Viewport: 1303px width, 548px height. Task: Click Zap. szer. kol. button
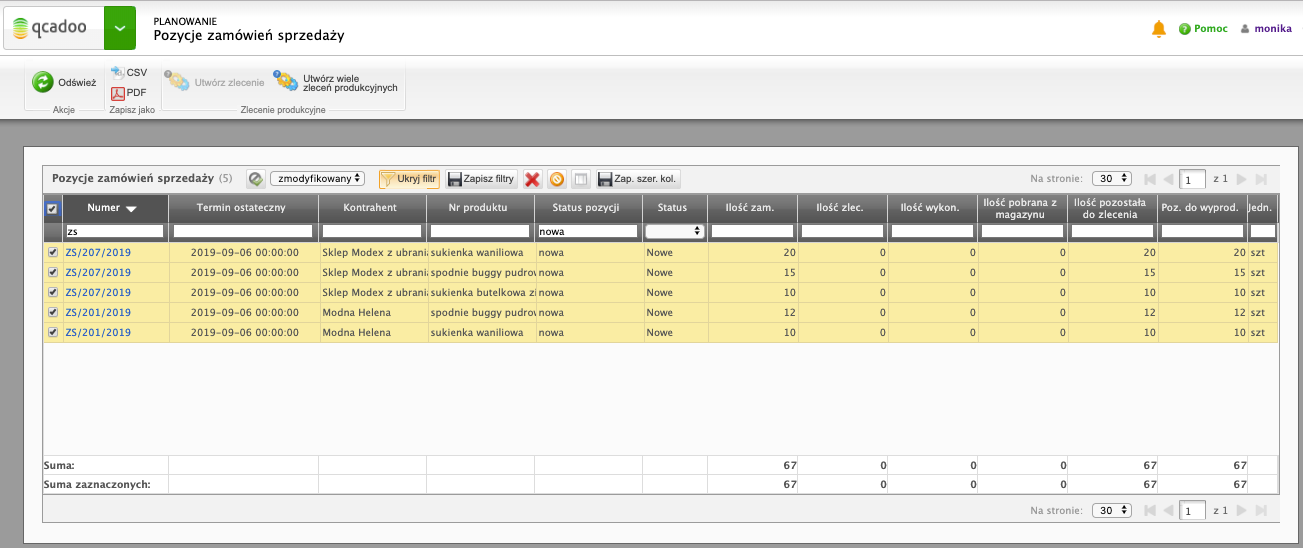point(638,179)
